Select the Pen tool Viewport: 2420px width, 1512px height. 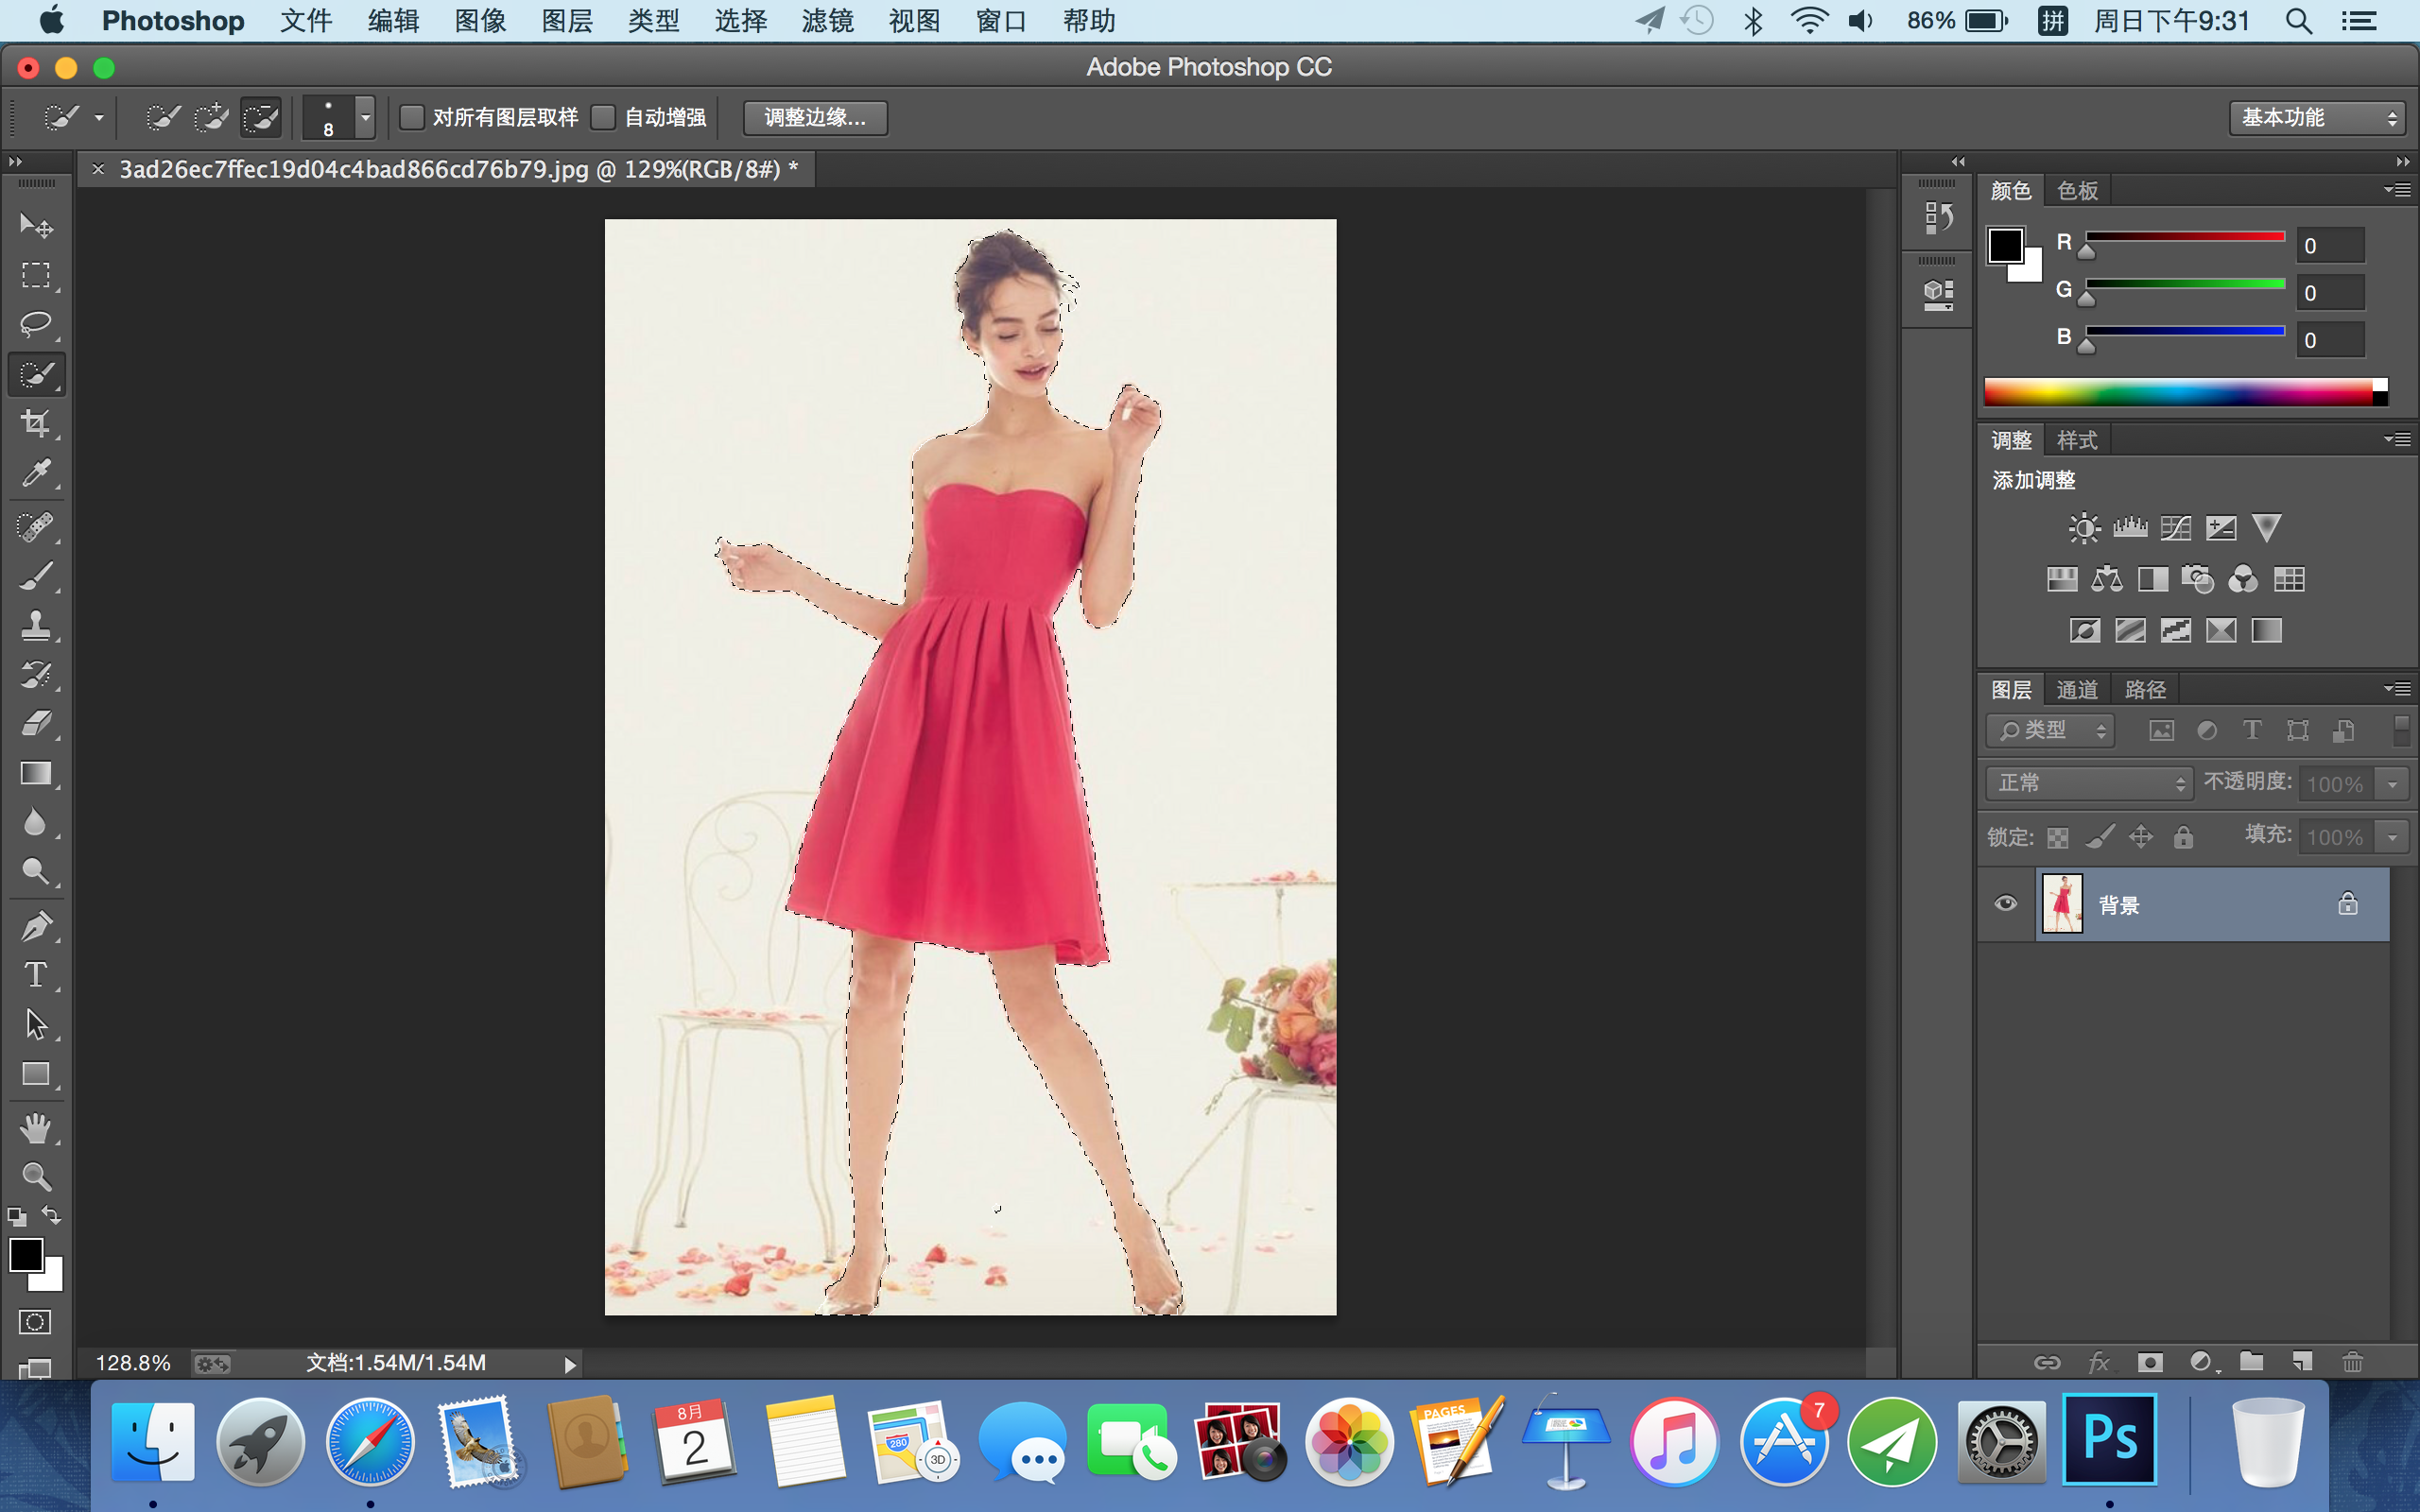pyautogui.click(x=36, y=926)
